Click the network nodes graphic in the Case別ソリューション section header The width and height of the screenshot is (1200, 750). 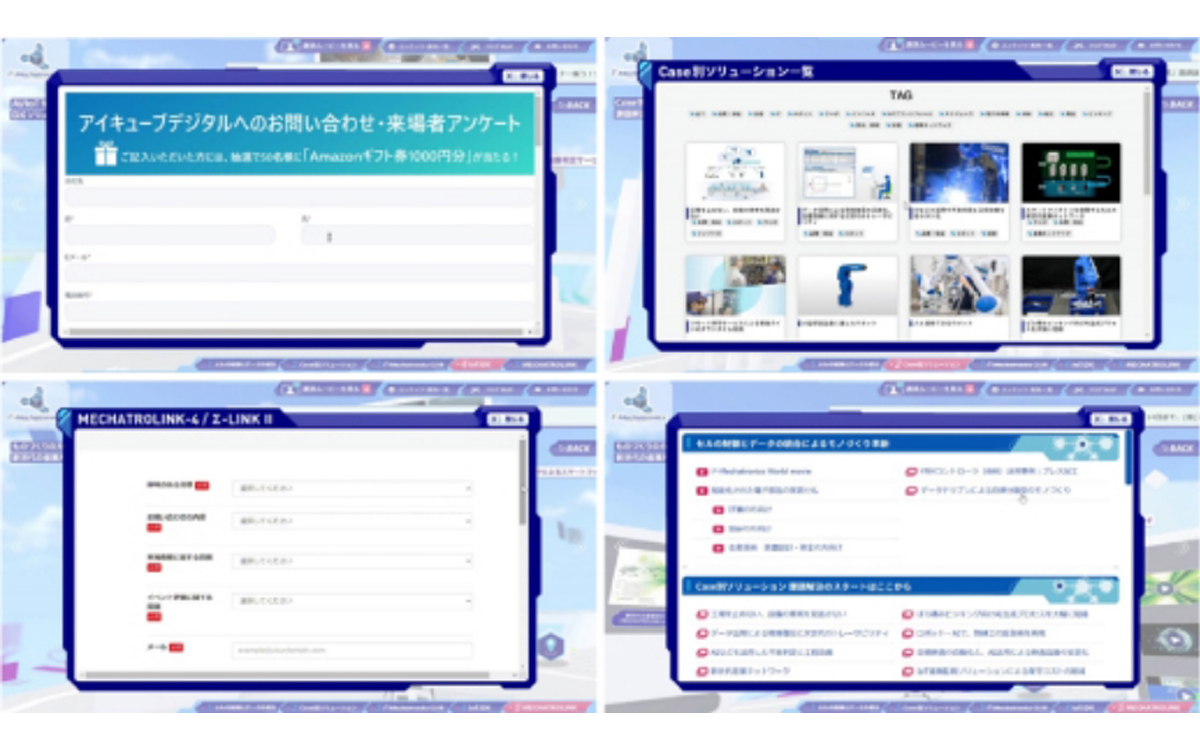[1072, 587]
